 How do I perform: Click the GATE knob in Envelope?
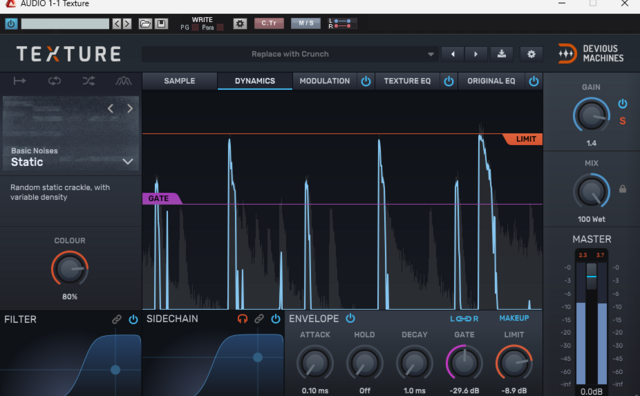(x=464, y=363)
